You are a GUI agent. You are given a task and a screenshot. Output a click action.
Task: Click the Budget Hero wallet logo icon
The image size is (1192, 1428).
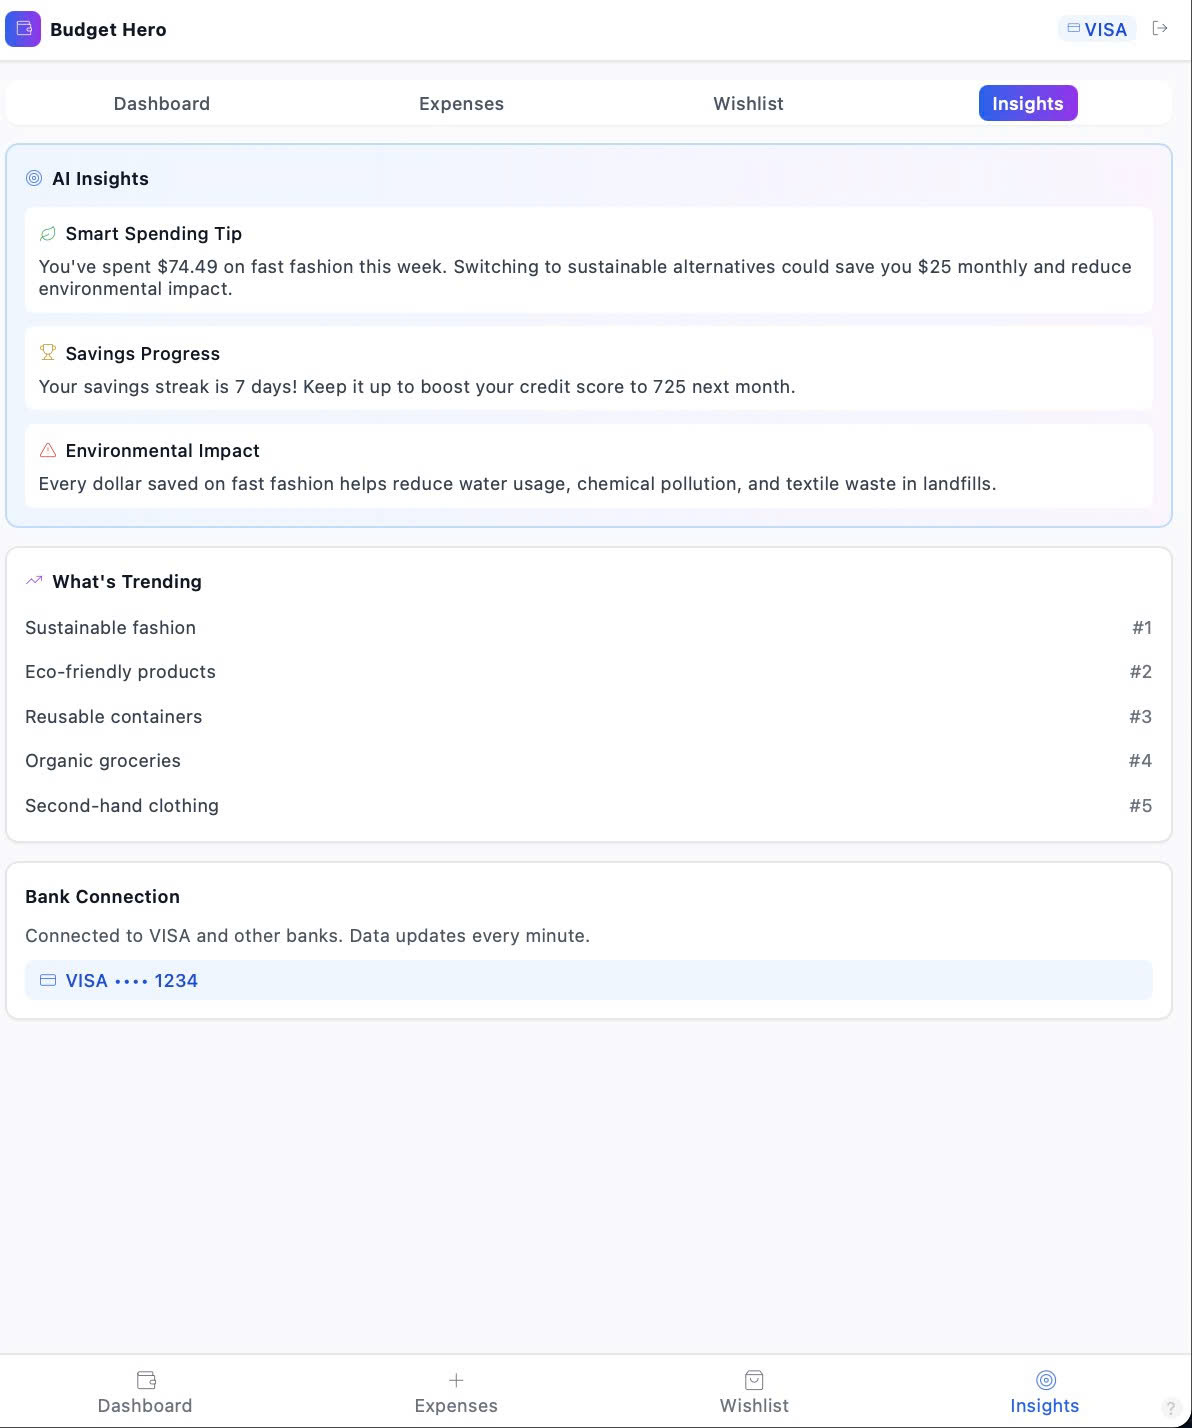click(23, 29)
